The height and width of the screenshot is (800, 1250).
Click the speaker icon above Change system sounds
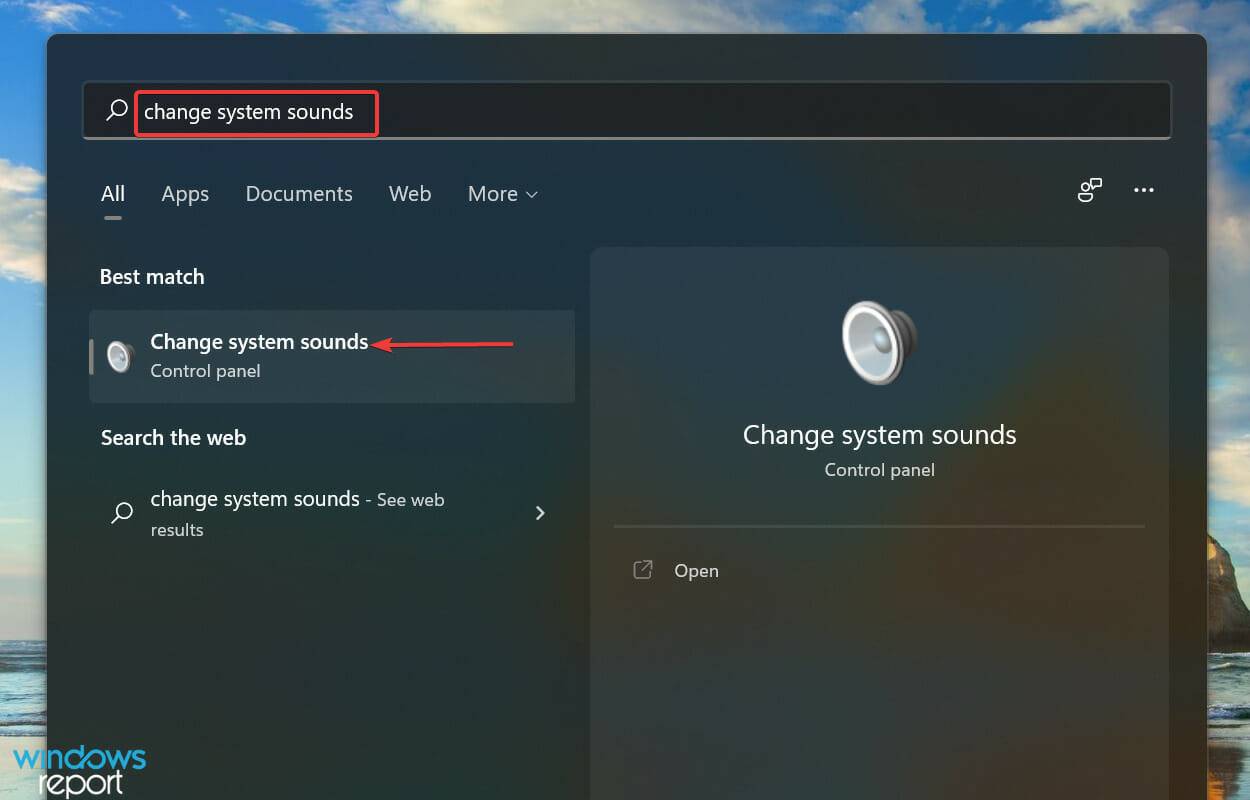coord(878,342)
